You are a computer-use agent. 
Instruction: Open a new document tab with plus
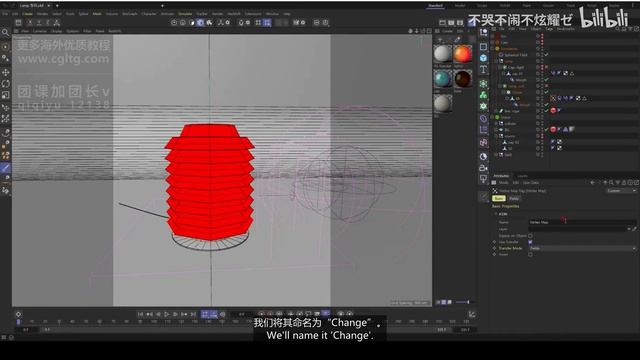tap(57, 6)
